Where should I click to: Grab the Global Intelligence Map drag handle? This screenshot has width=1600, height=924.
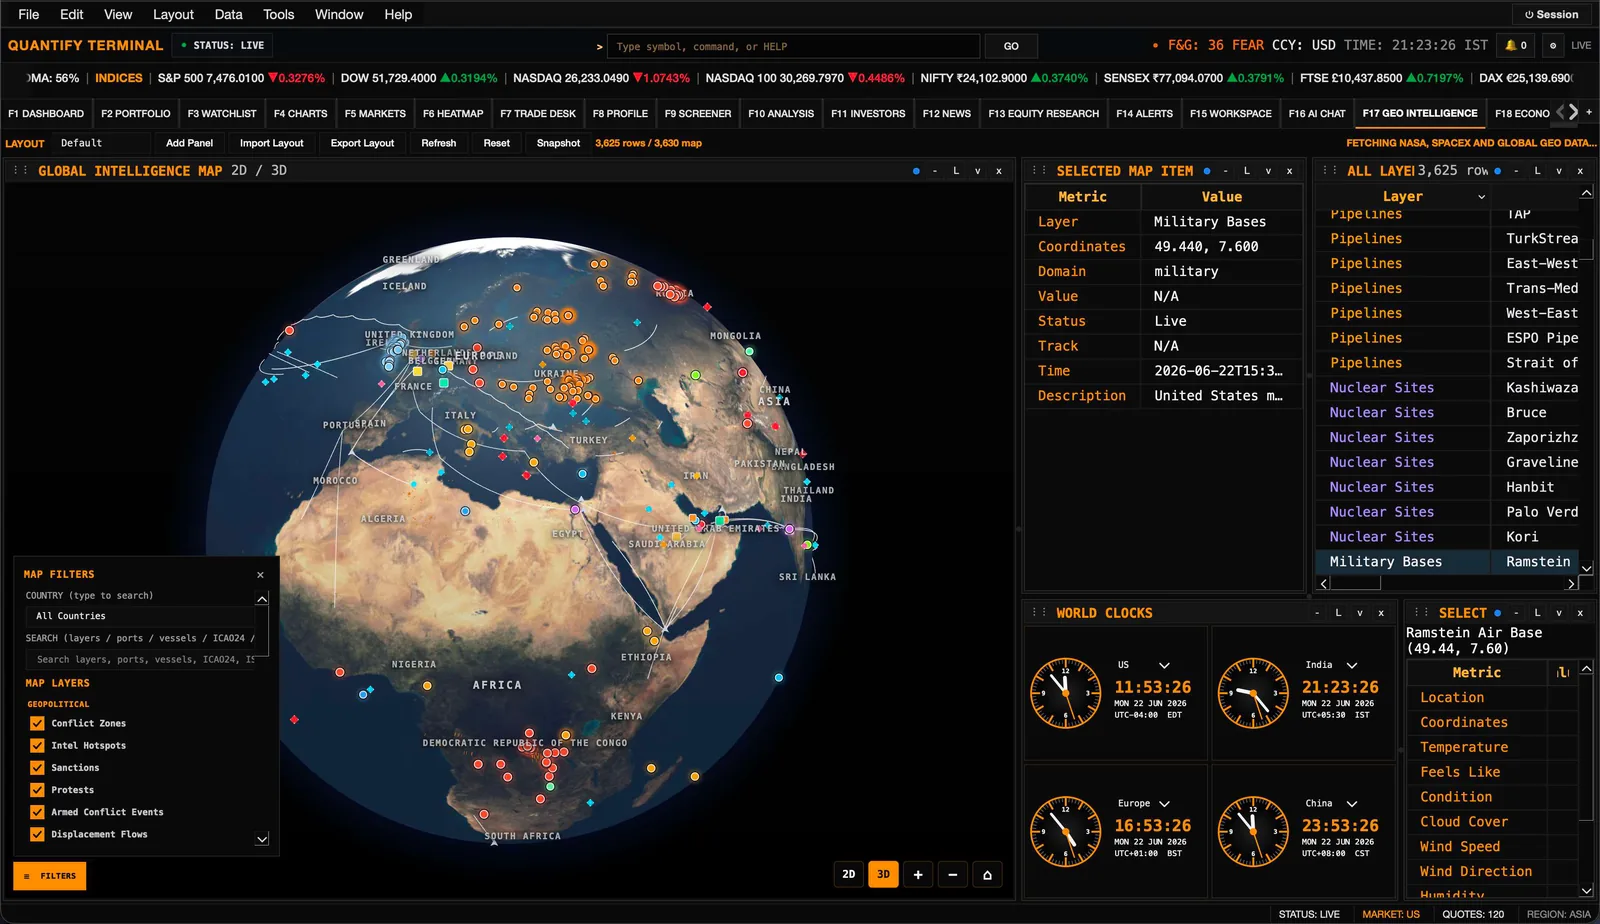pyautogui.click(x=20, y=171)
